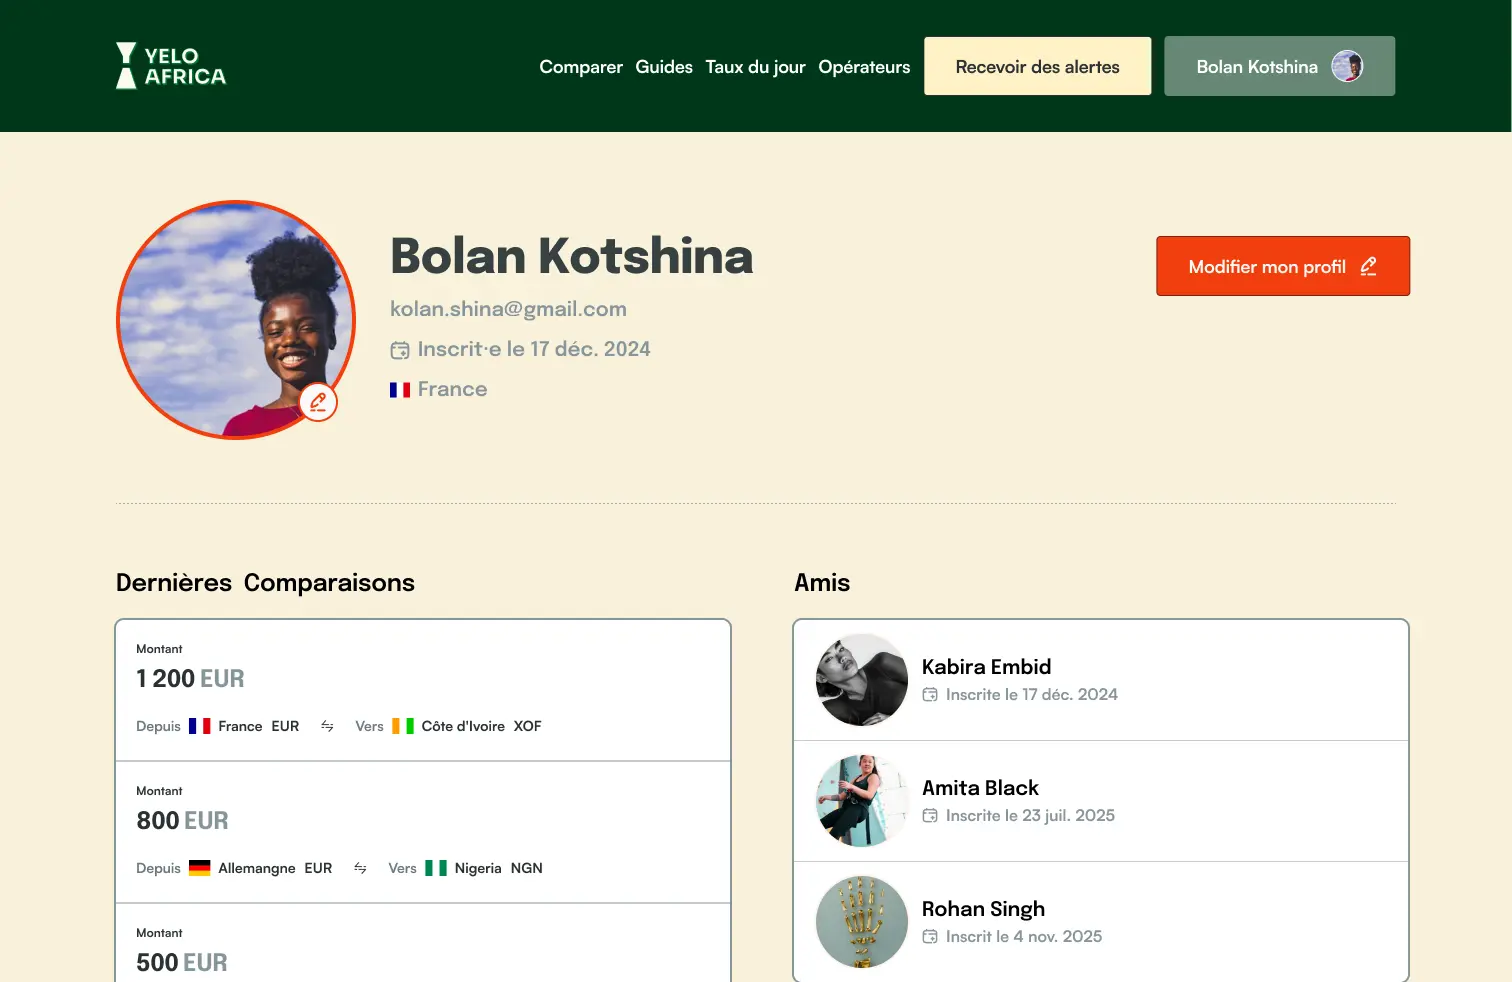Screen dimensions: 1512x982
Task: Click the large profile photo
Action: pyautogui.click(x=236, y=320)
